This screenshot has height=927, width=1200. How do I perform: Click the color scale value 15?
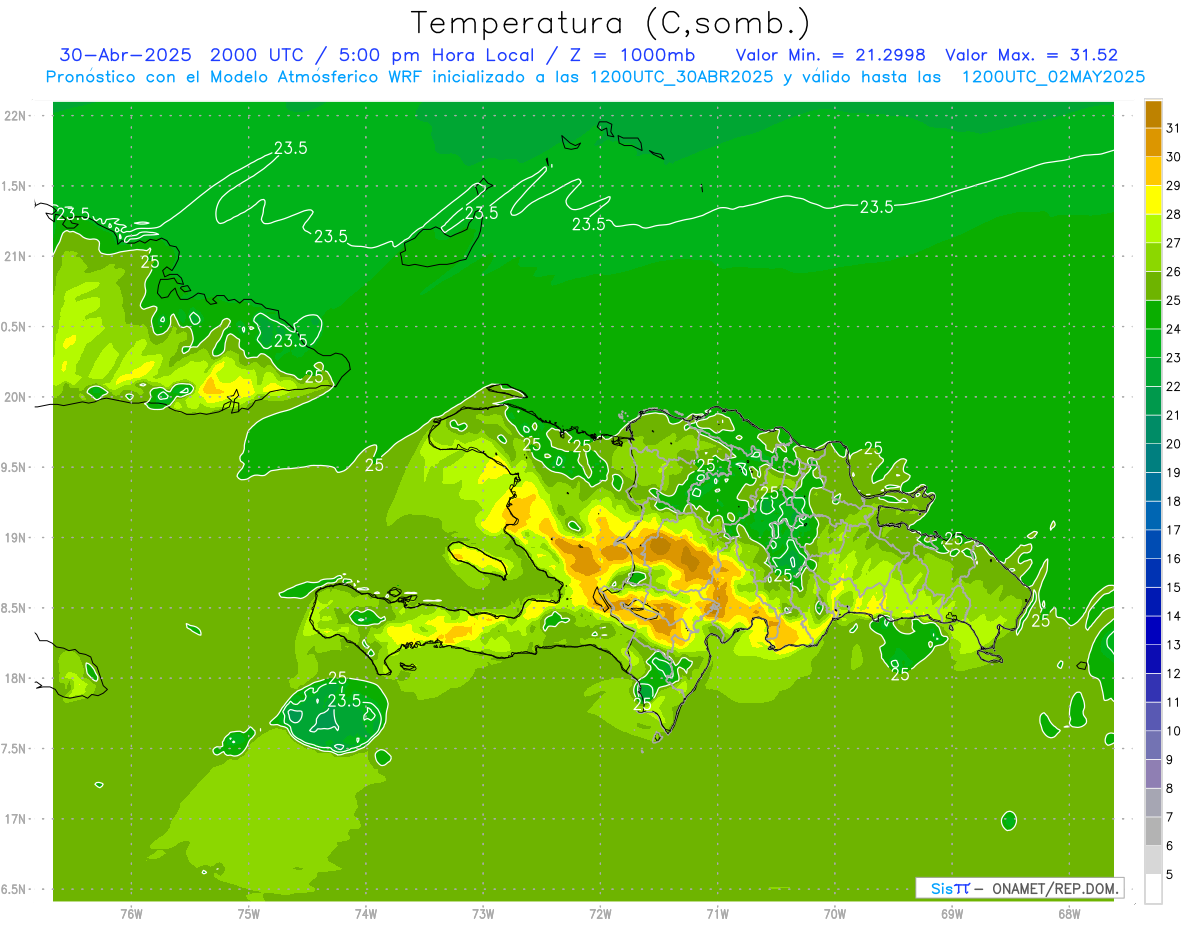[1173, 587]
